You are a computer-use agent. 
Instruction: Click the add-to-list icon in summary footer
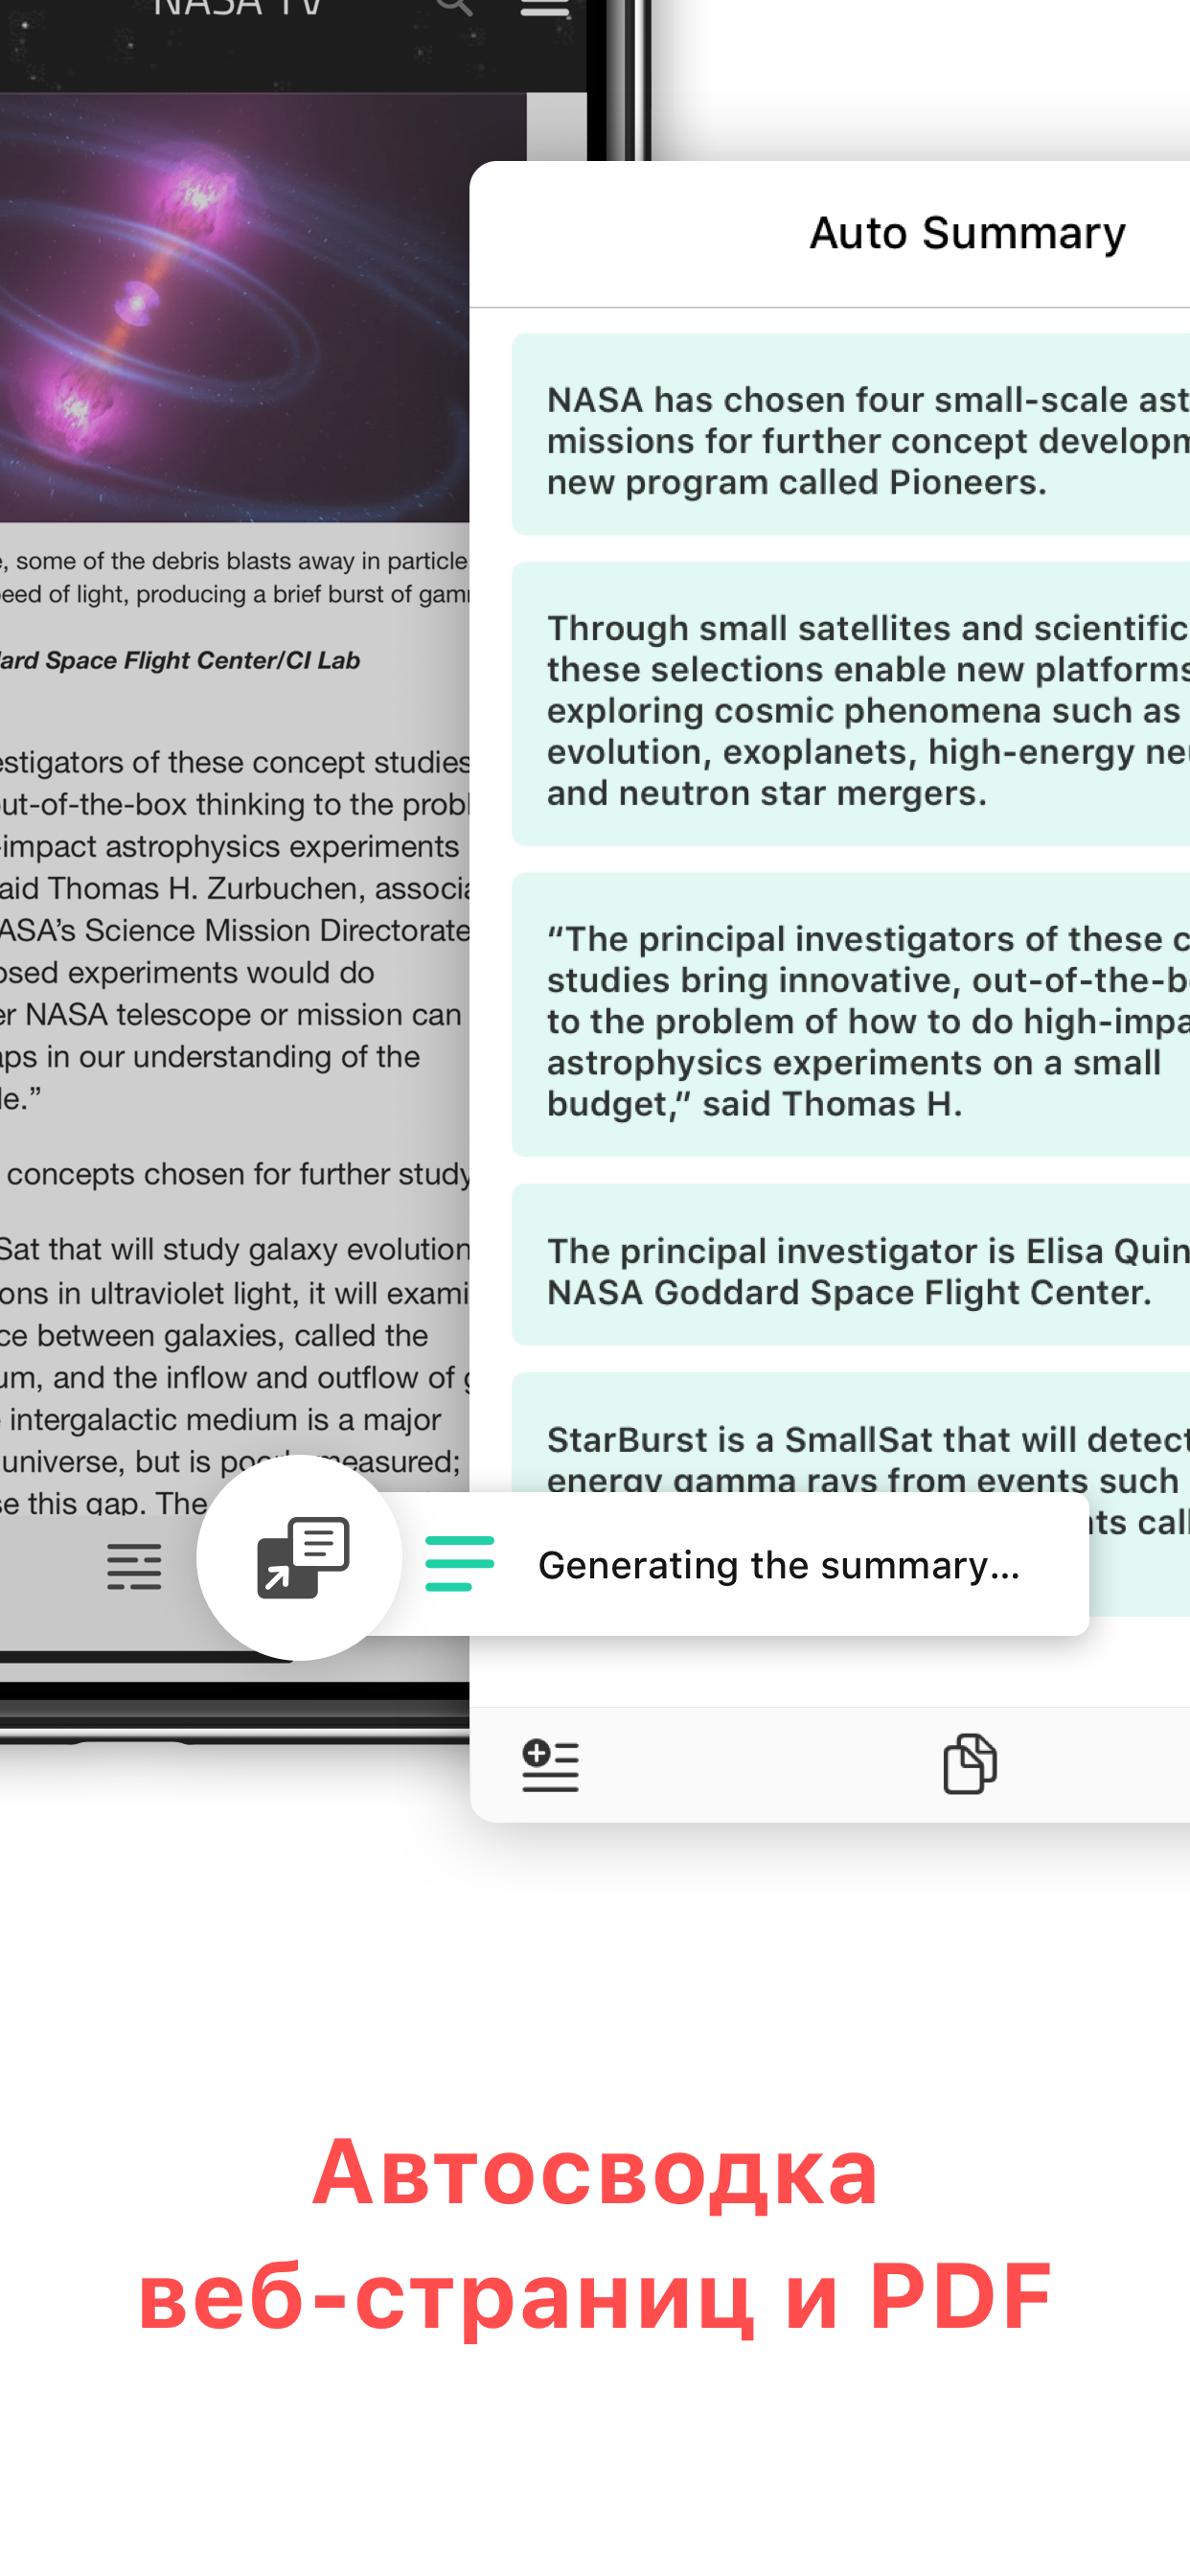tap(550, 1765)
